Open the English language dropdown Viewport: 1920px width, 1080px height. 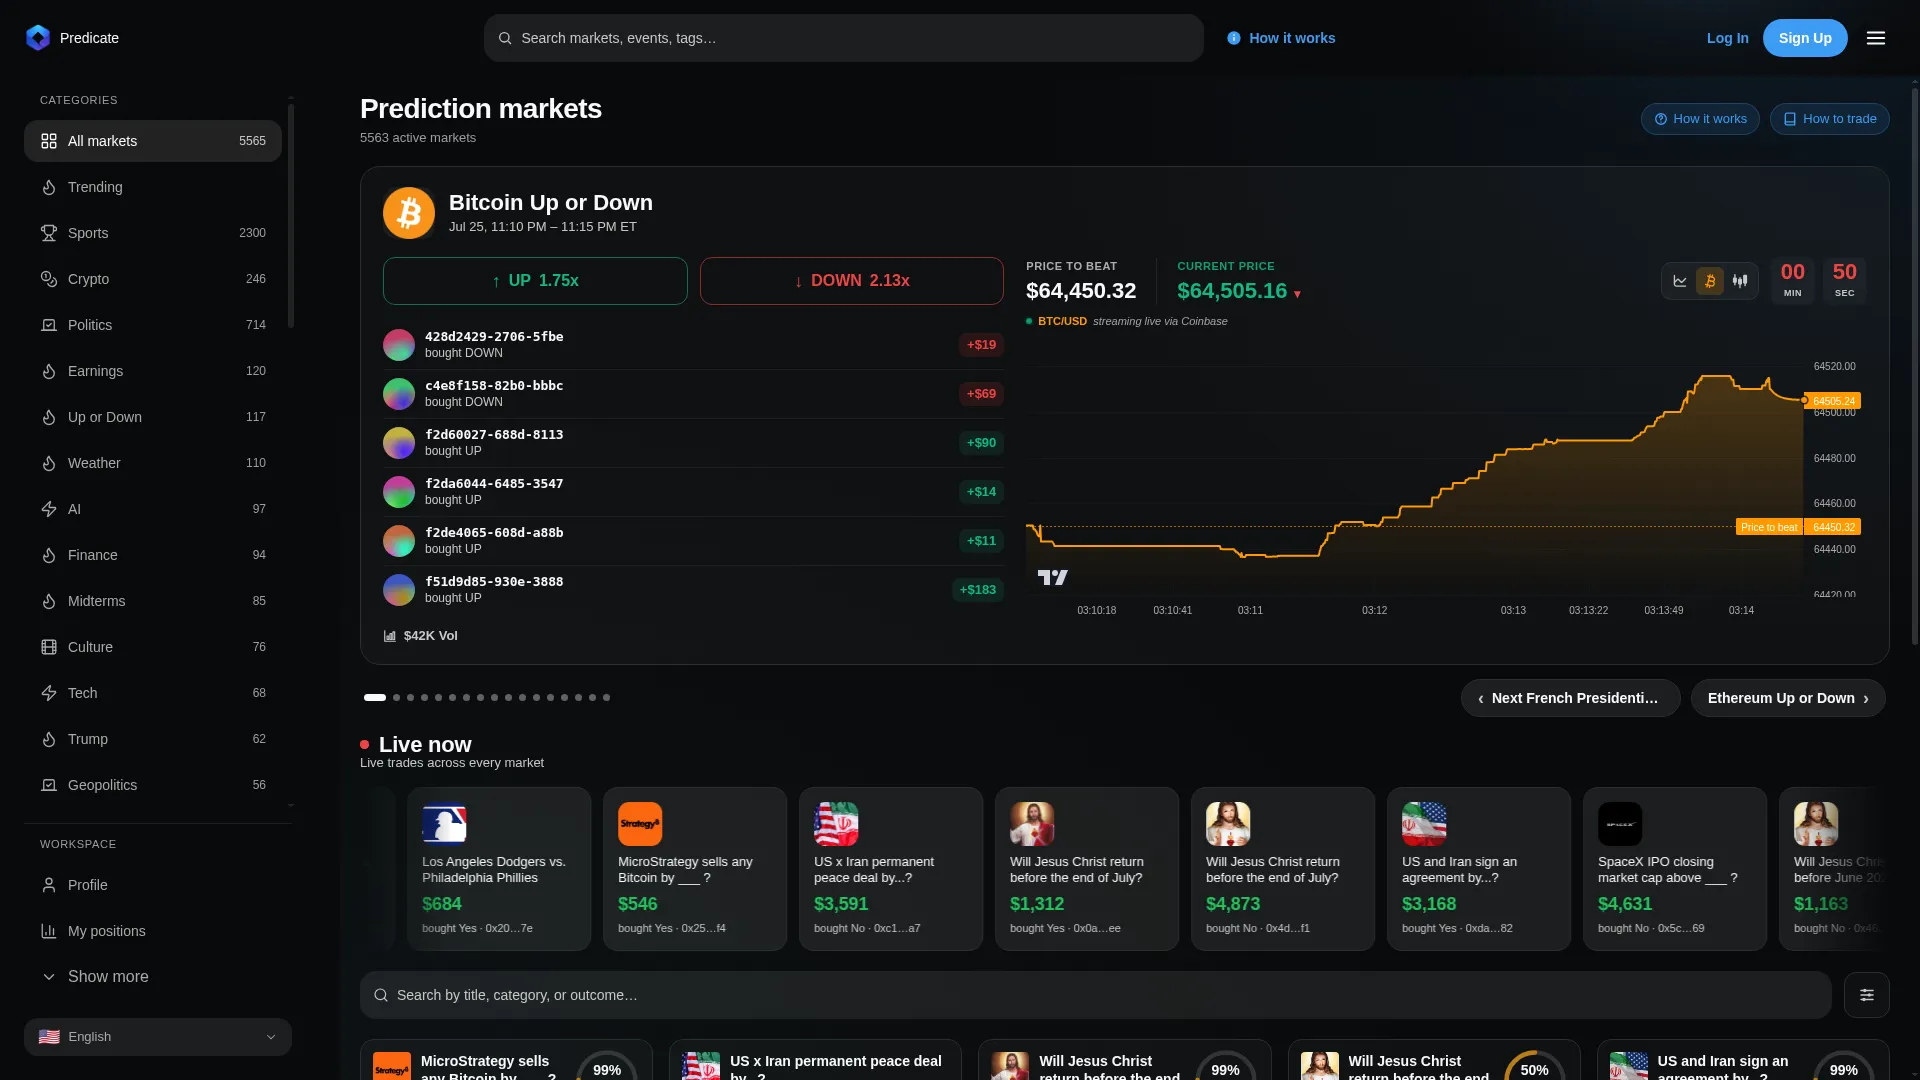pos(158,1037)
